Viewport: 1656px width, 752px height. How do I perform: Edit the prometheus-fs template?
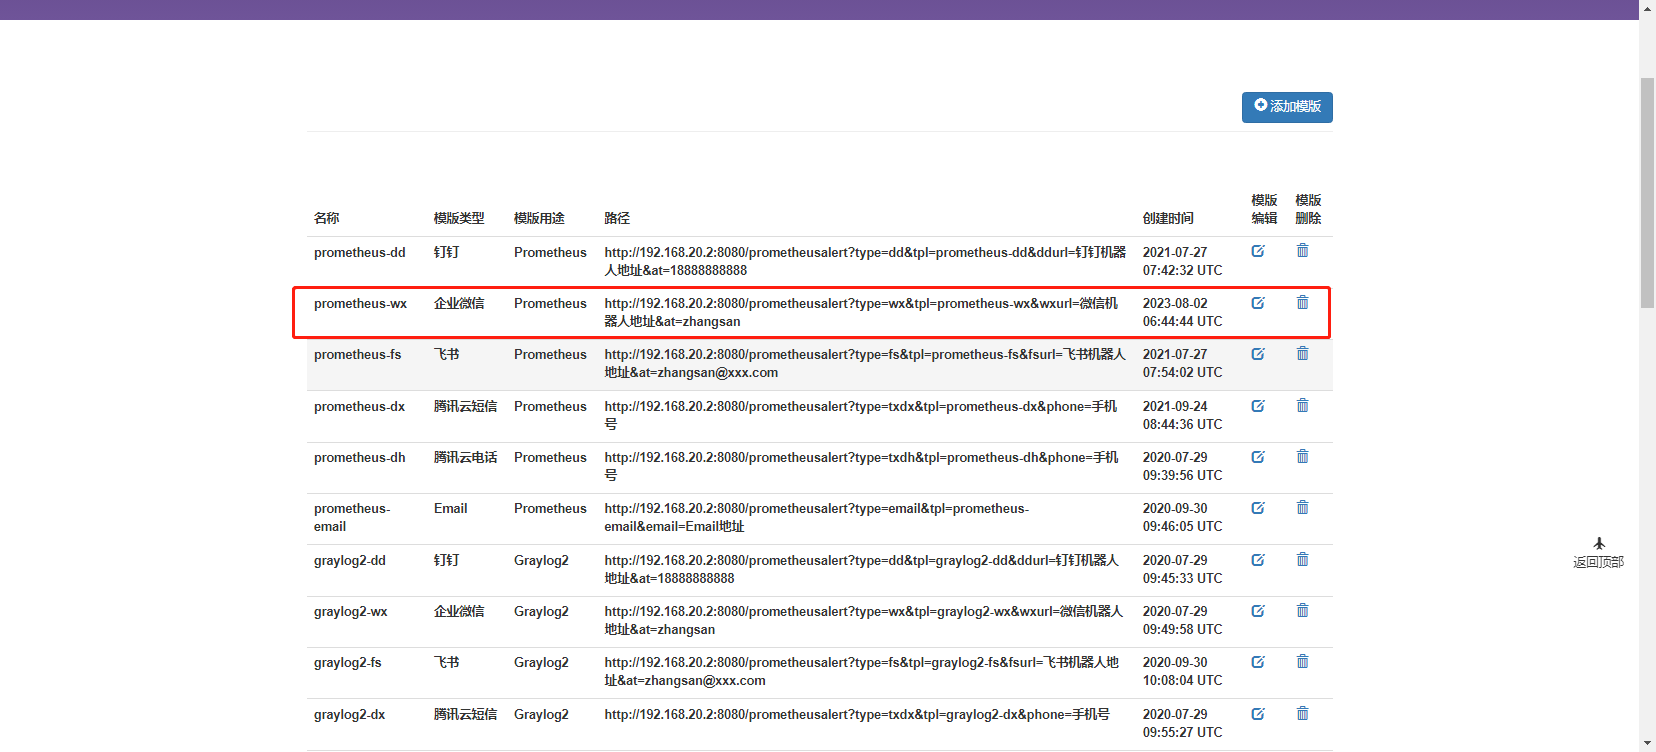[x=1258, y=353]
